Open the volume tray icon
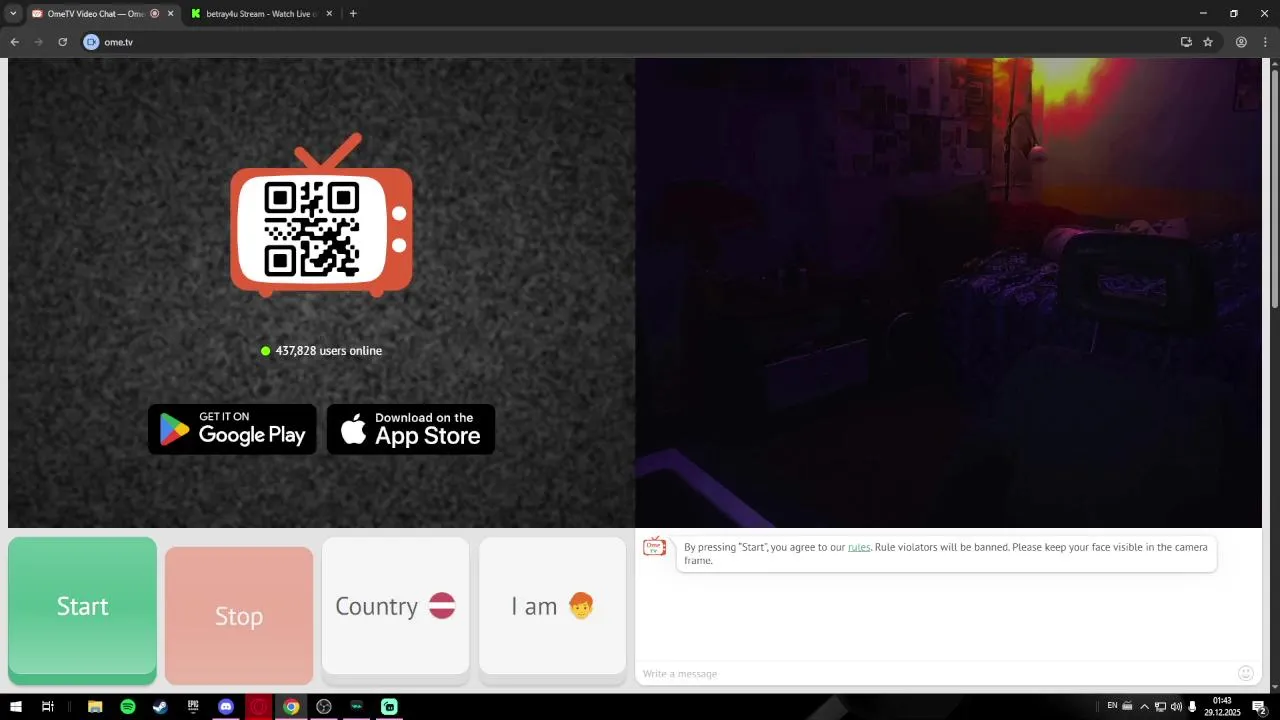Viewport: 1280px width, 720px height. (x=1176, y=707)
